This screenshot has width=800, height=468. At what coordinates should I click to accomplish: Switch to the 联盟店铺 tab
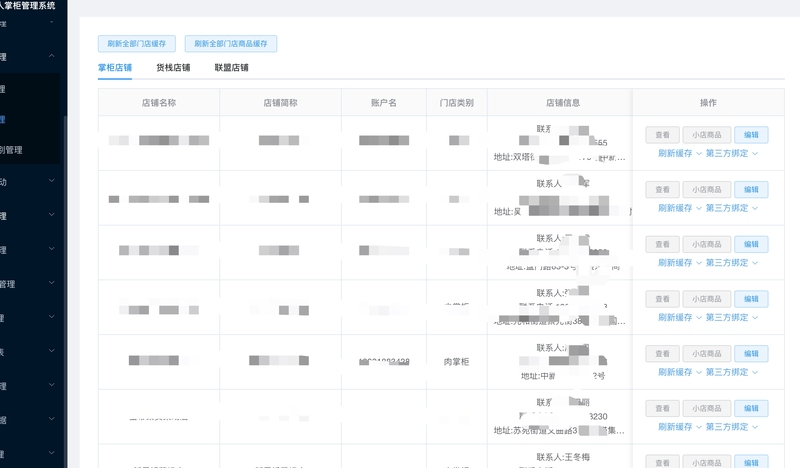(x=232, y=68)
